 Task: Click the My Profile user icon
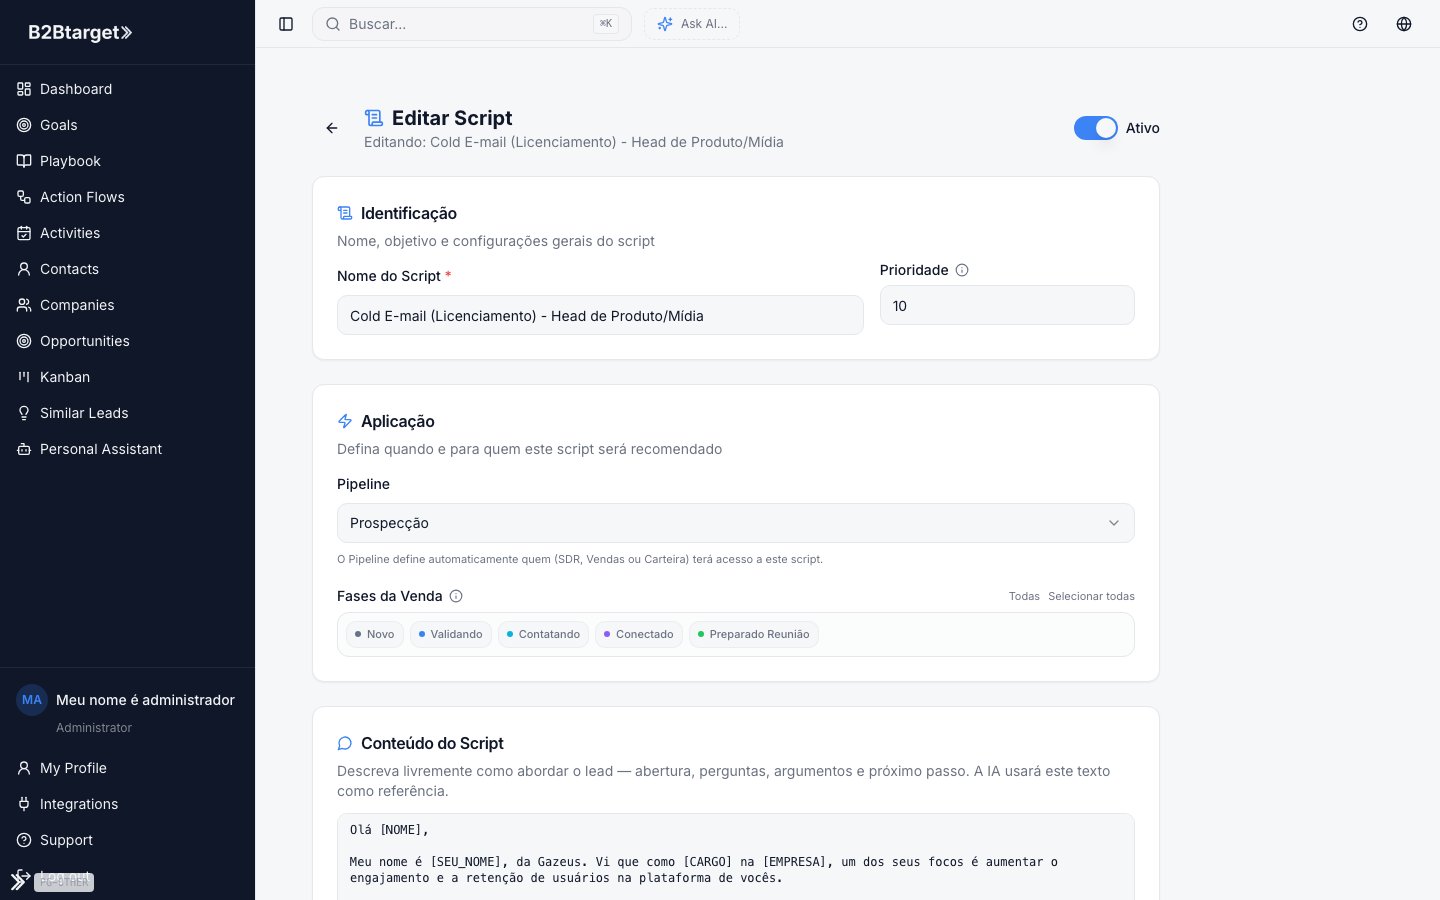(x=24, y=768)
